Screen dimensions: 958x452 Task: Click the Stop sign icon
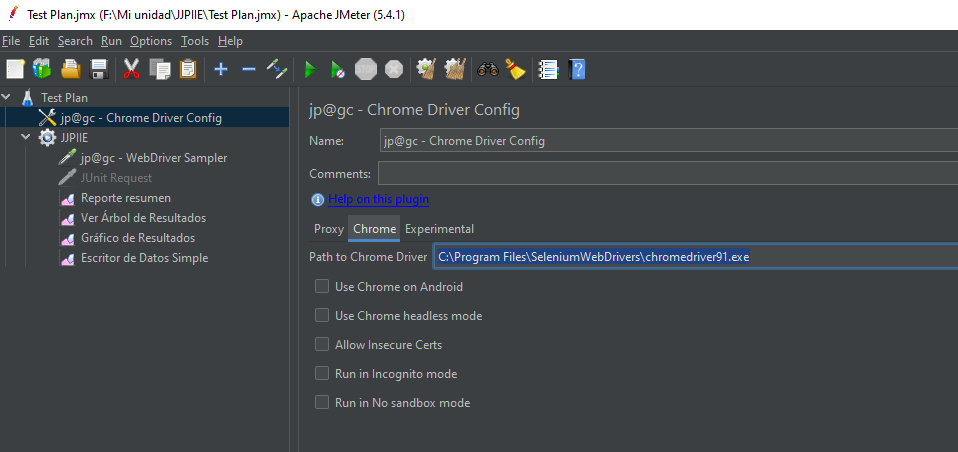point(366,69)
